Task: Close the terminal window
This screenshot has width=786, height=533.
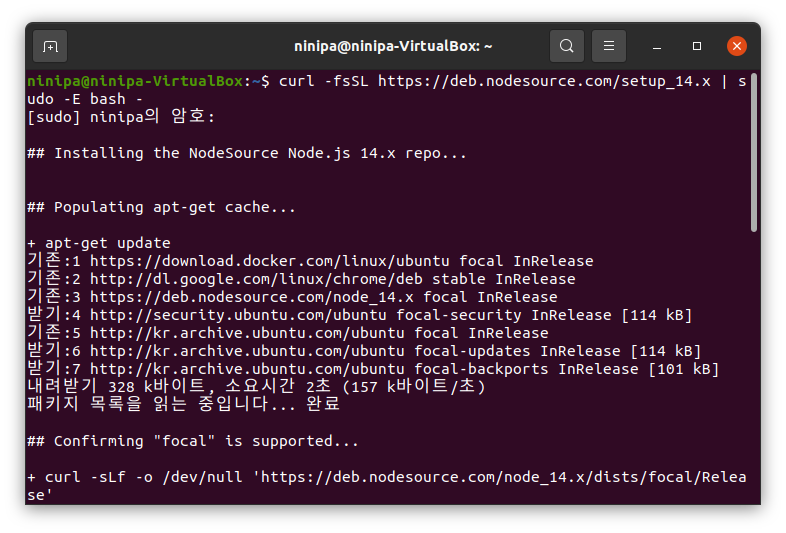Action: 736,46
